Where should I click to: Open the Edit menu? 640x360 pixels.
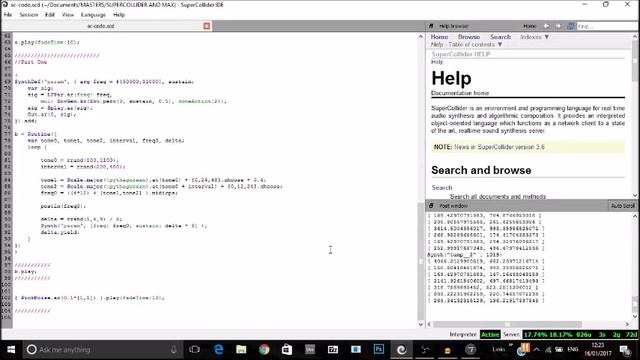(50, 15)
